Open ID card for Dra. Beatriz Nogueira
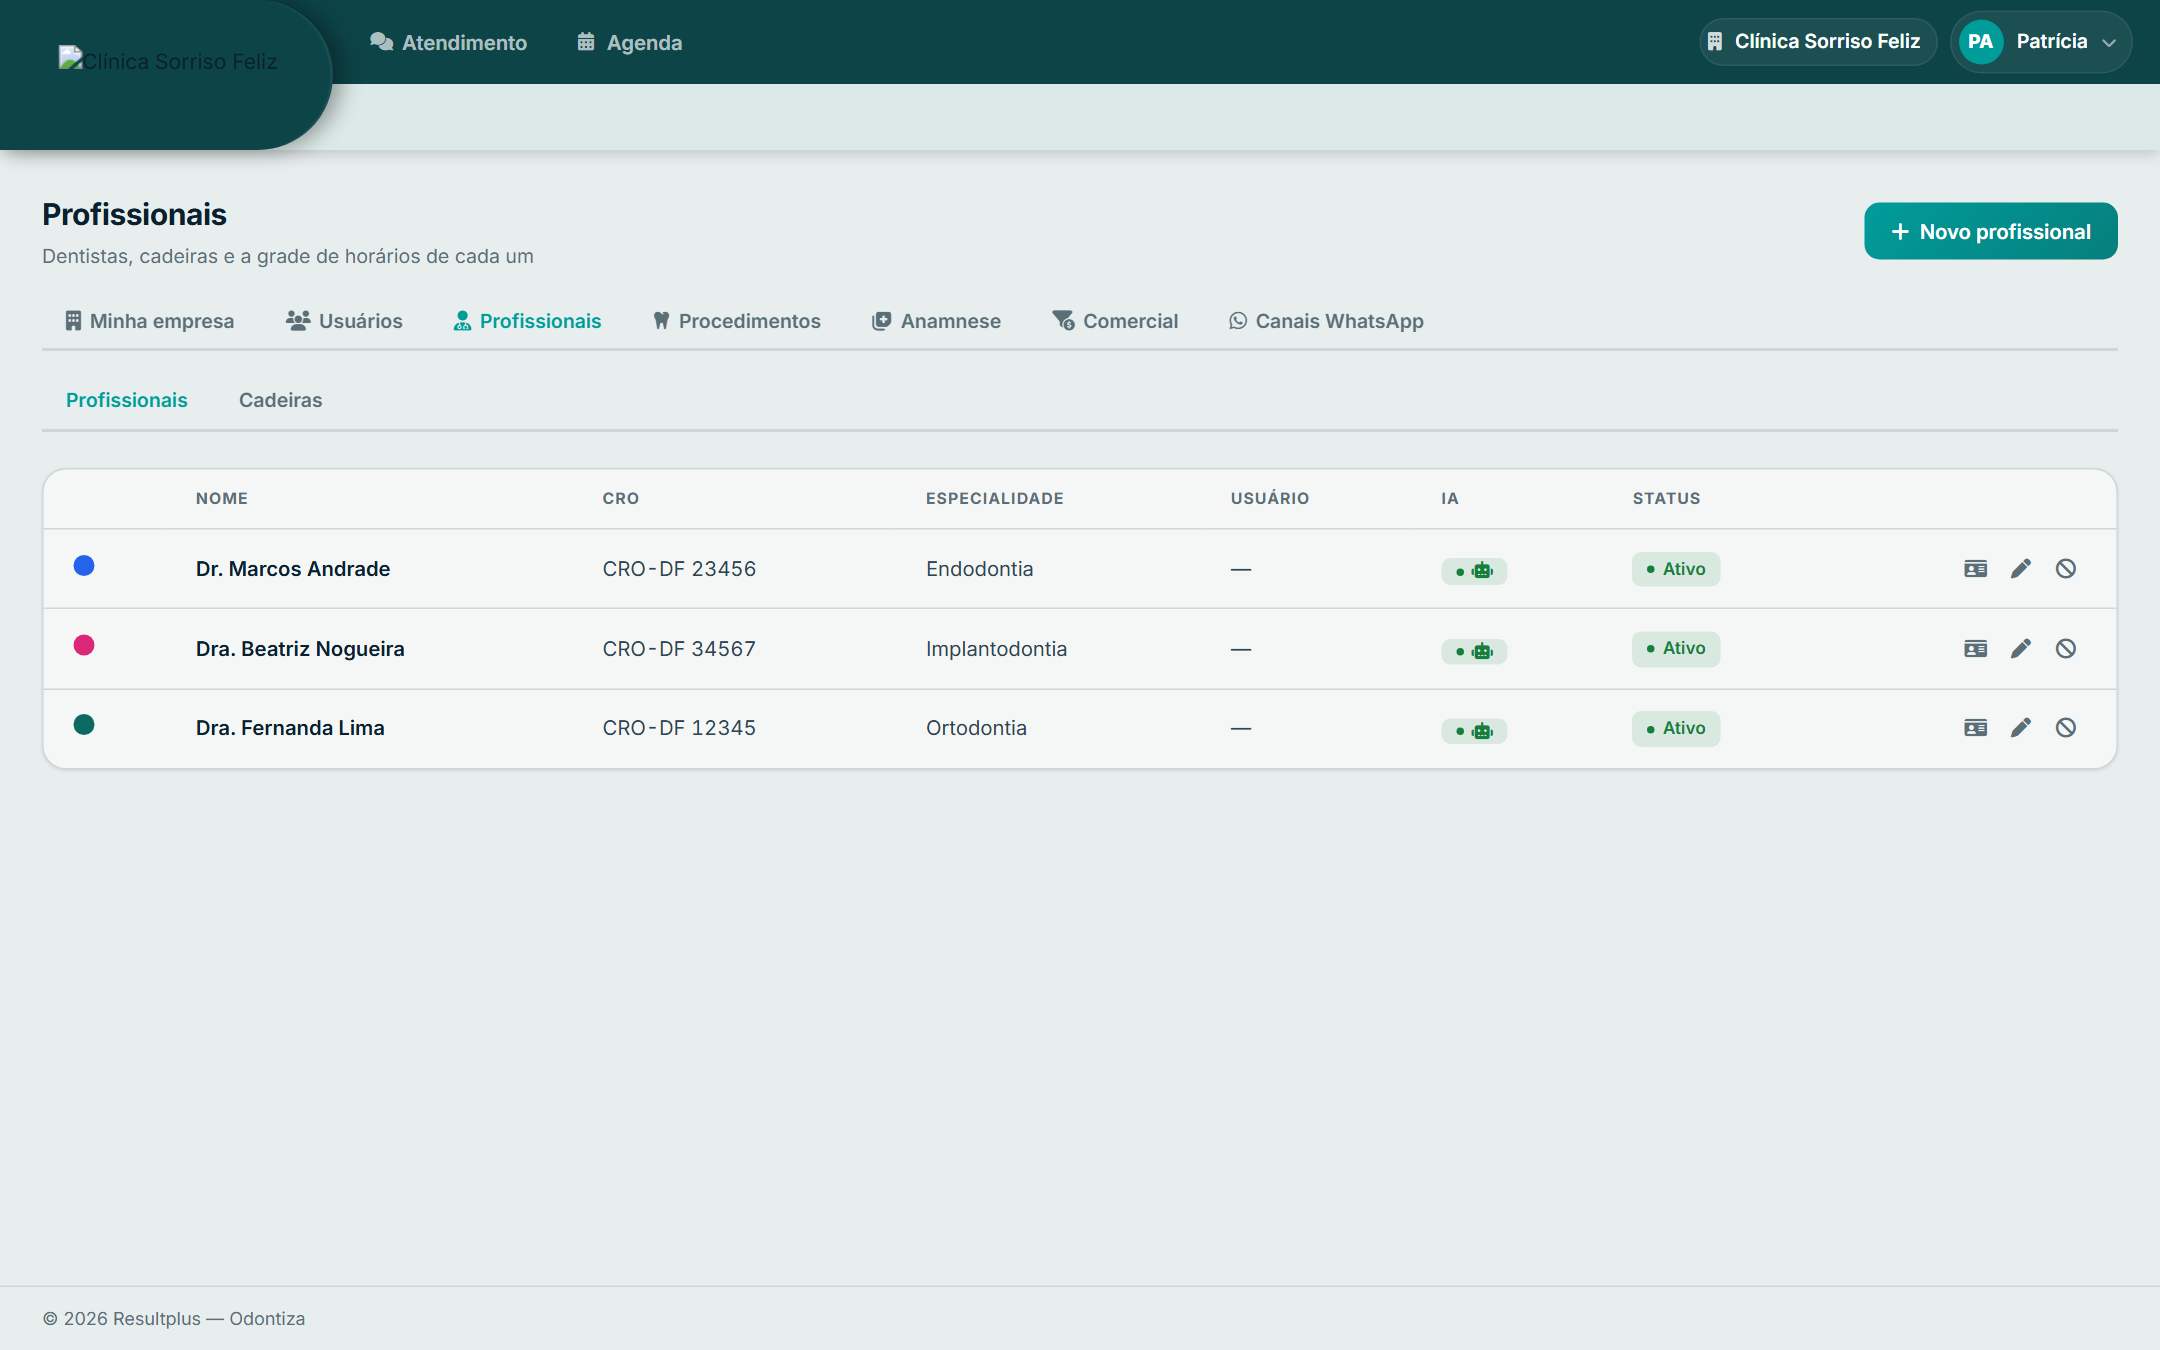The image size is (2160, 1350). point(1975,649)
